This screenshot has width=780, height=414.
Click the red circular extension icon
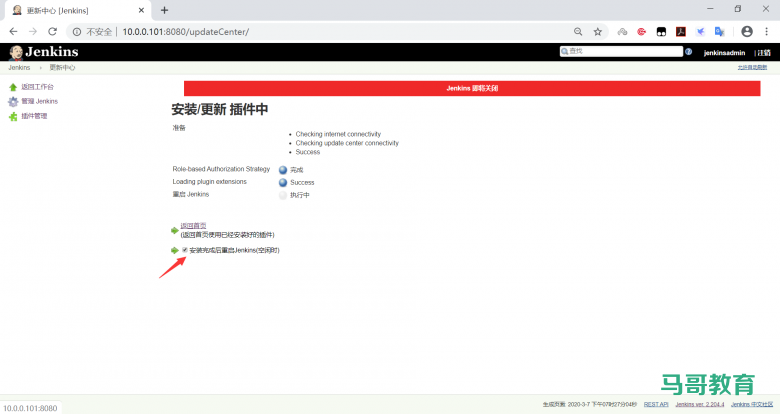[642, 32]
